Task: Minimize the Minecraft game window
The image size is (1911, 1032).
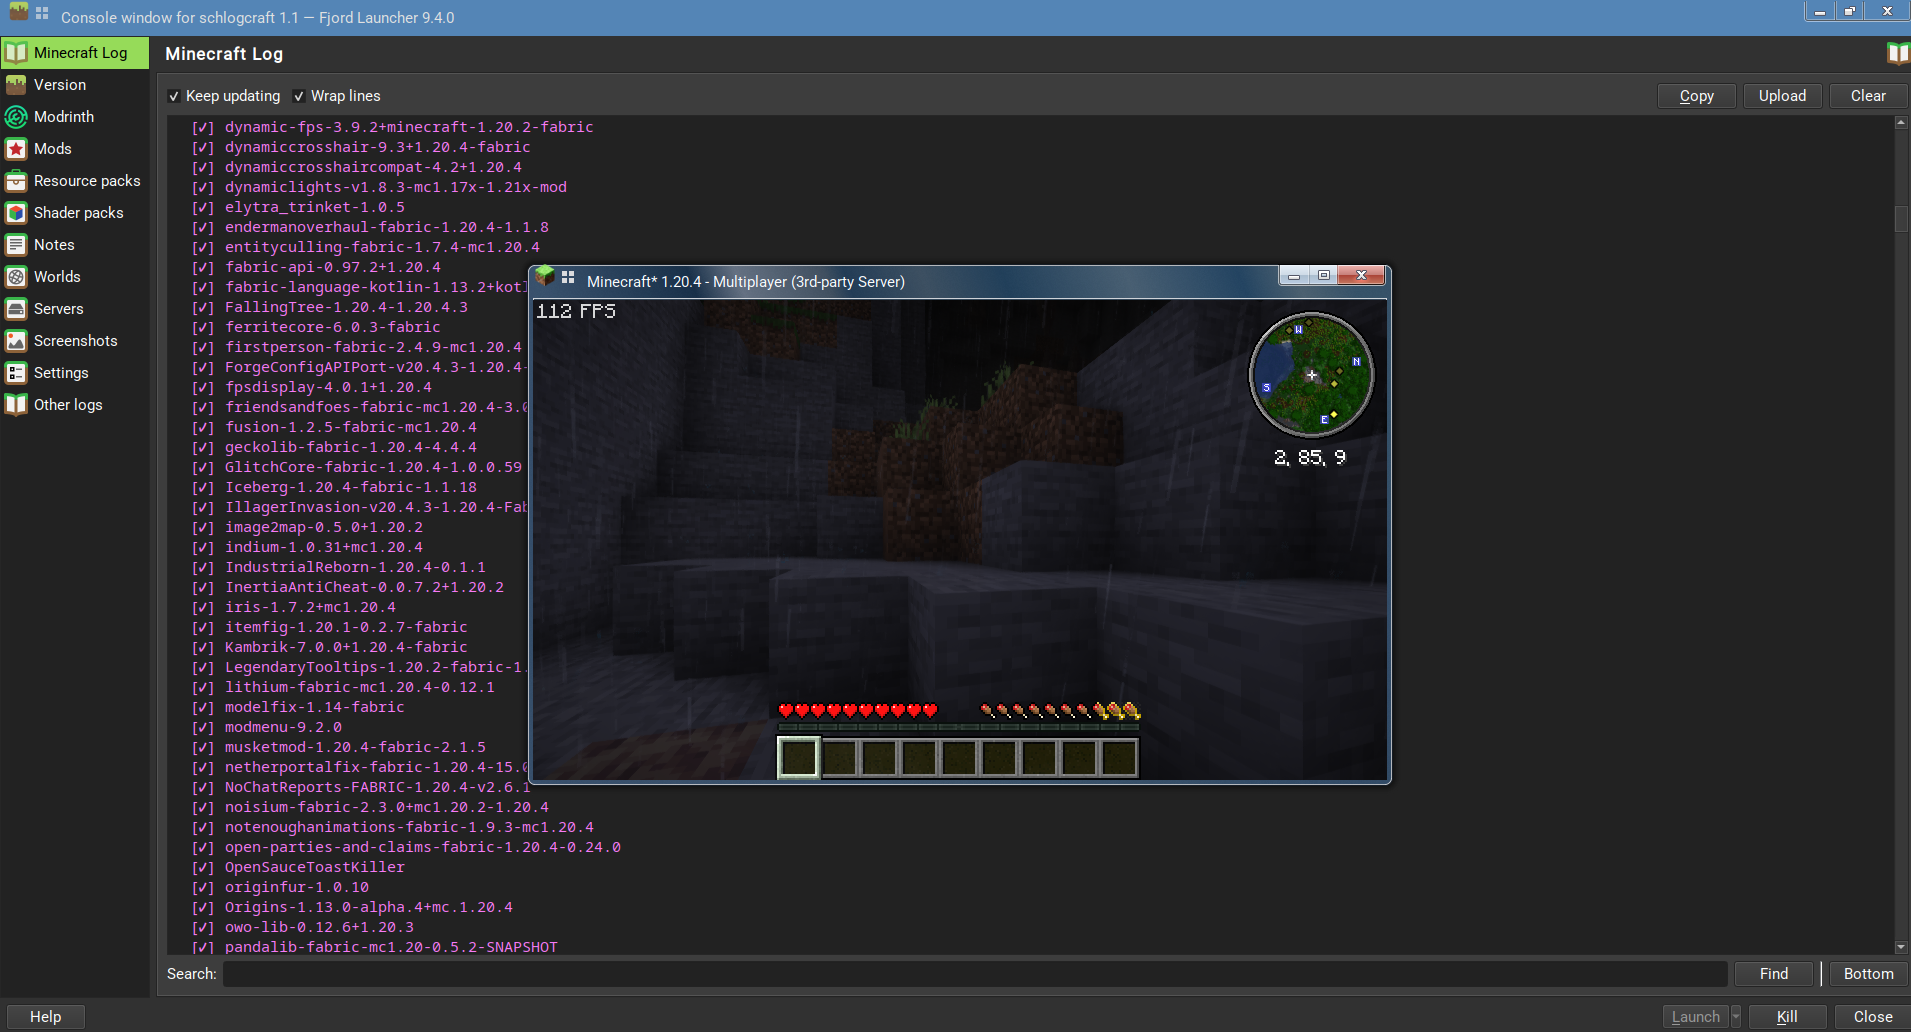Action: pyautogui.click(x=1294, y=275)
